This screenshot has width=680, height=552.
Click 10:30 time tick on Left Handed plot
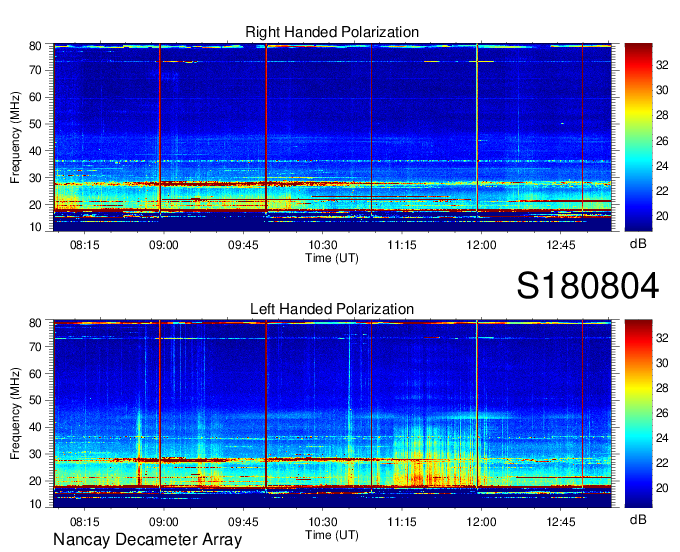tap(323, 522)
